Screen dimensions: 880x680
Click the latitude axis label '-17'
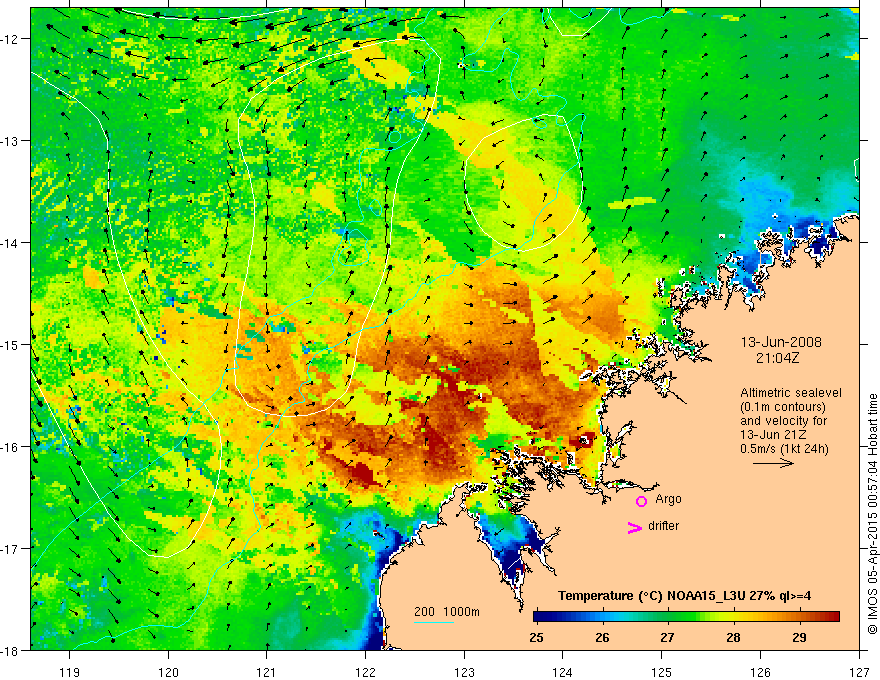[11, 548]
